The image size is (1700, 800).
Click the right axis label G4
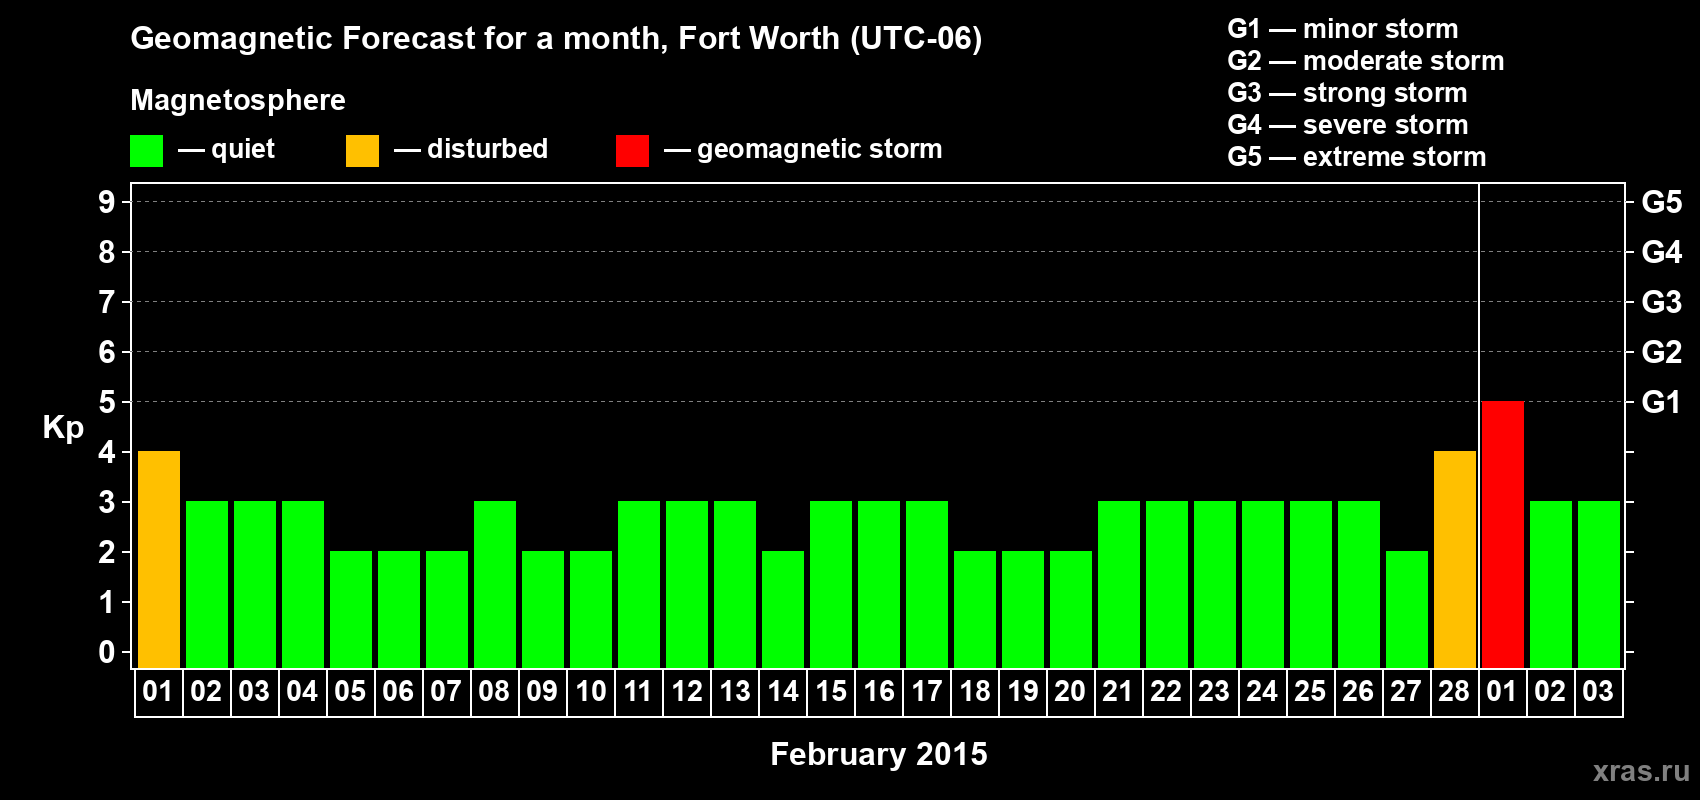pyautogui.click(x=1661, y=252)
